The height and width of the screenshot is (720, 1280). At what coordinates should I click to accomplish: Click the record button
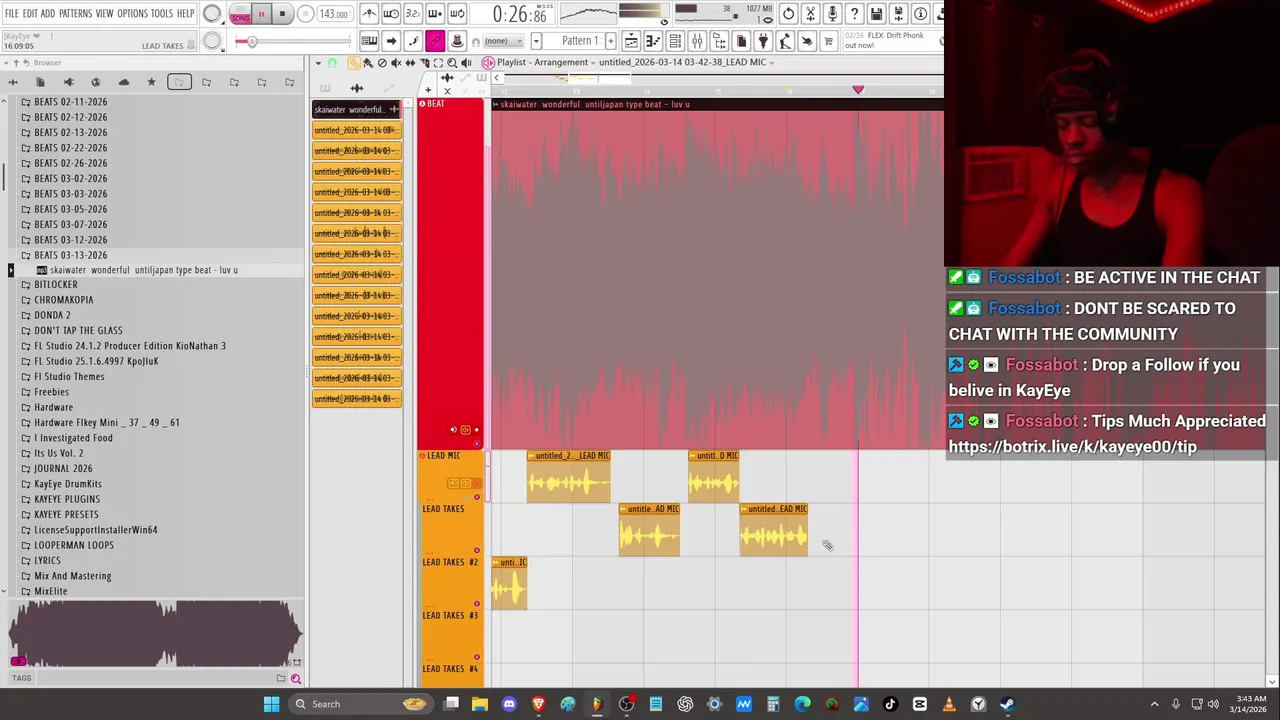tap(306, 14)
